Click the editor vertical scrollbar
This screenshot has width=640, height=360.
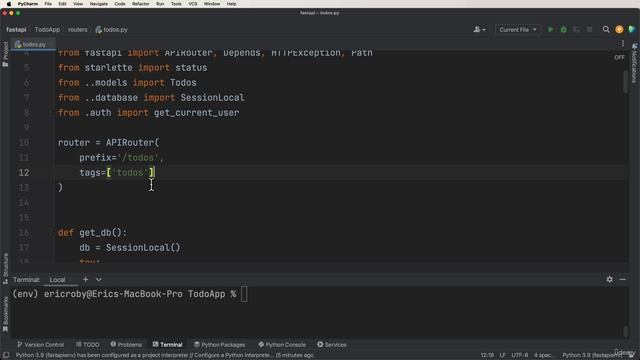tap(625, 82)
